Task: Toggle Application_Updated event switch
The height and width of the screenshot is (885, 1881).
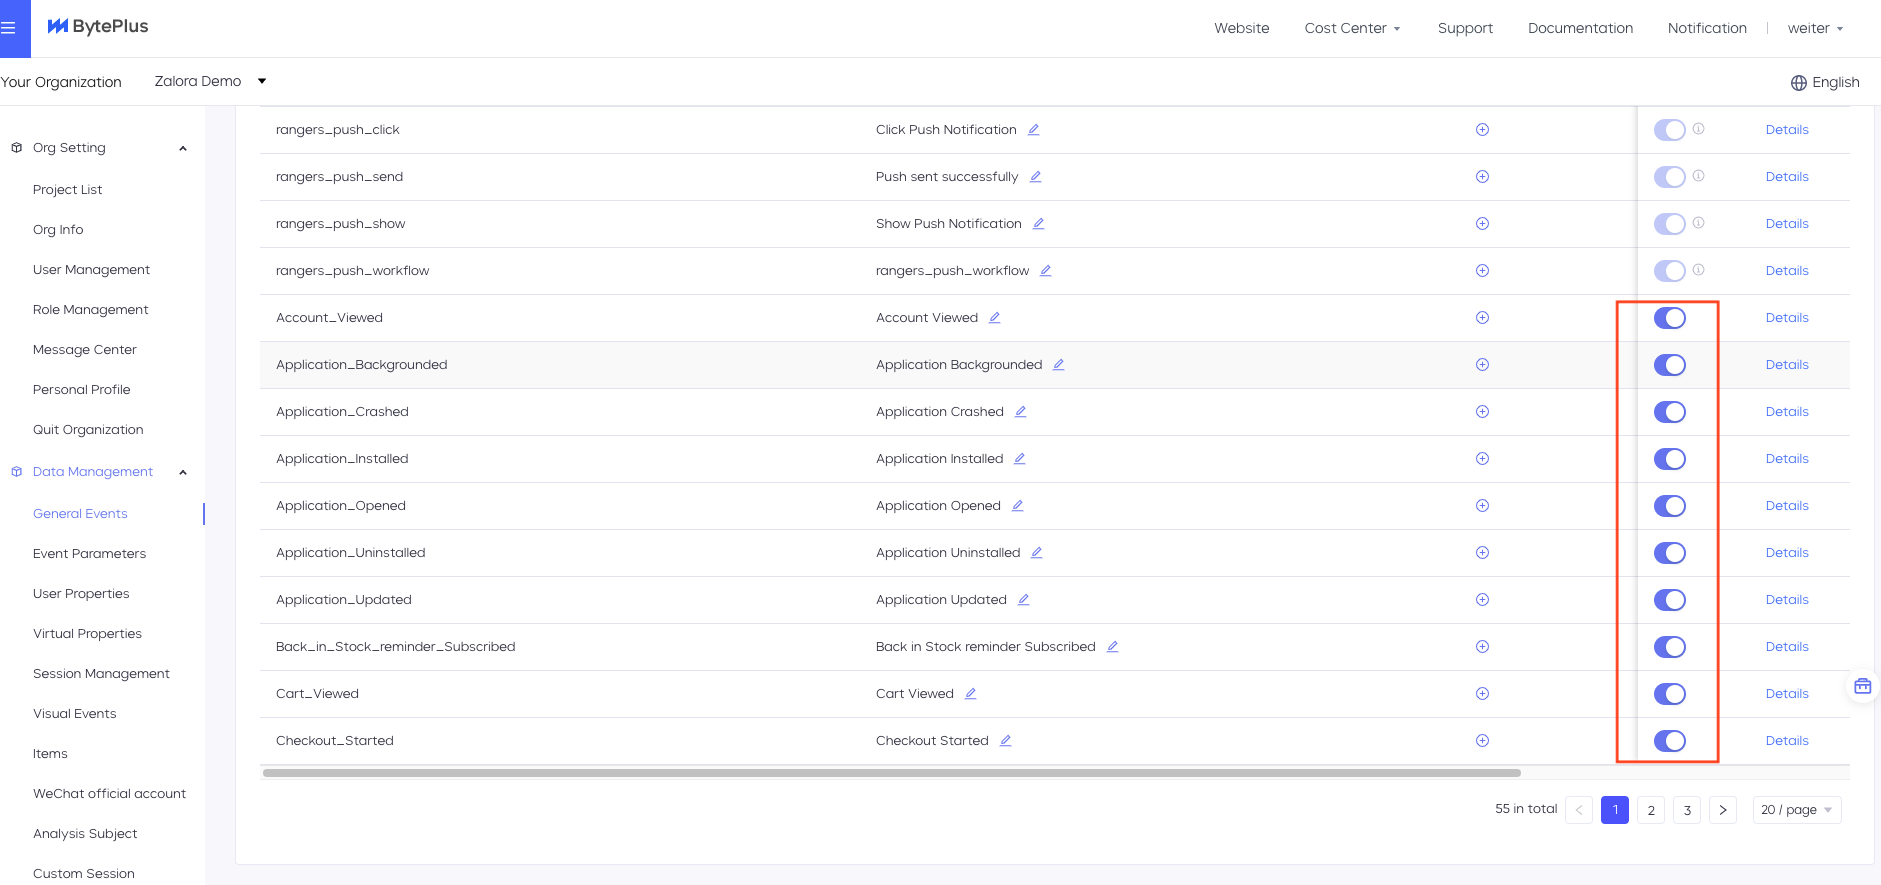Action: coord(1670,600)
